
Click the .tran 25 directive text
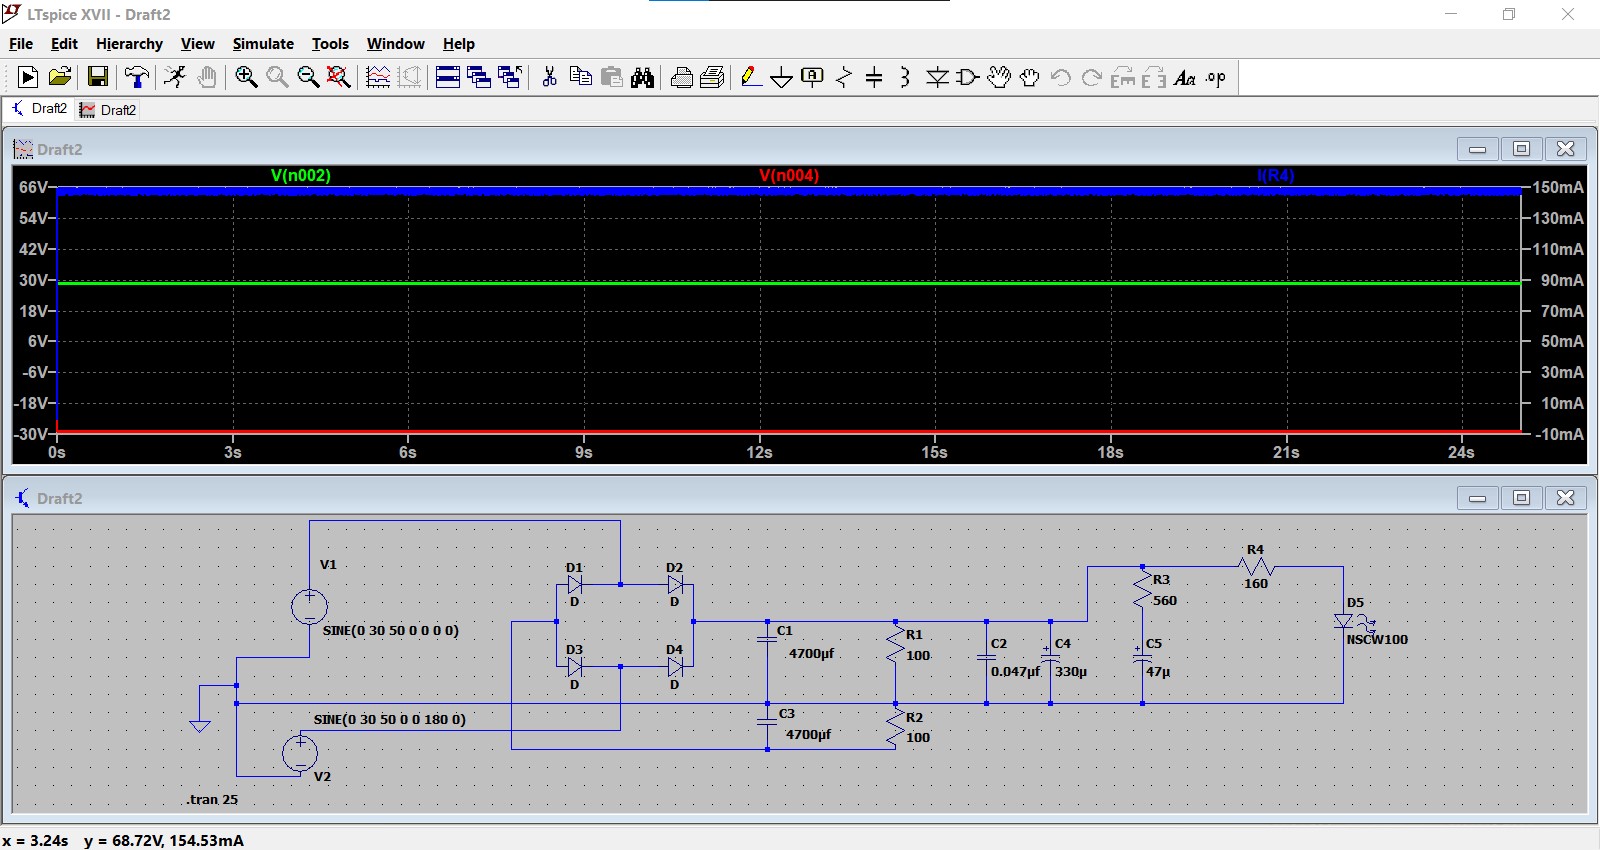(x=212, y=799)
